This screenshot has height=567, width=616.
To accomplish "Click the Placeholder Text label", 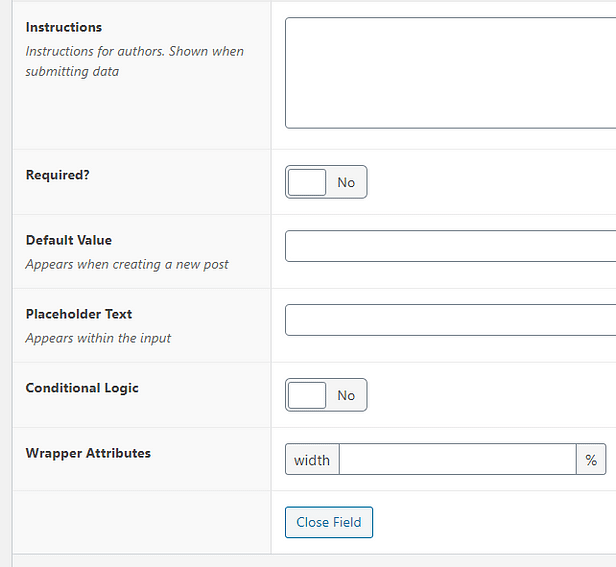I will pos(79,314).
